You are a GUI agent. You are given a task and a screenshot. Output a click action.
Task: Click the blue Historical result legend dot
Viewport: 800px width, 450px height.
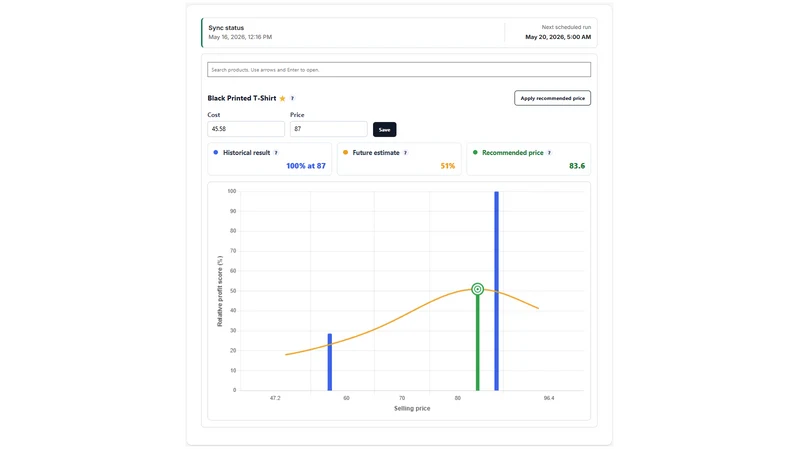(x=216, y=153)
